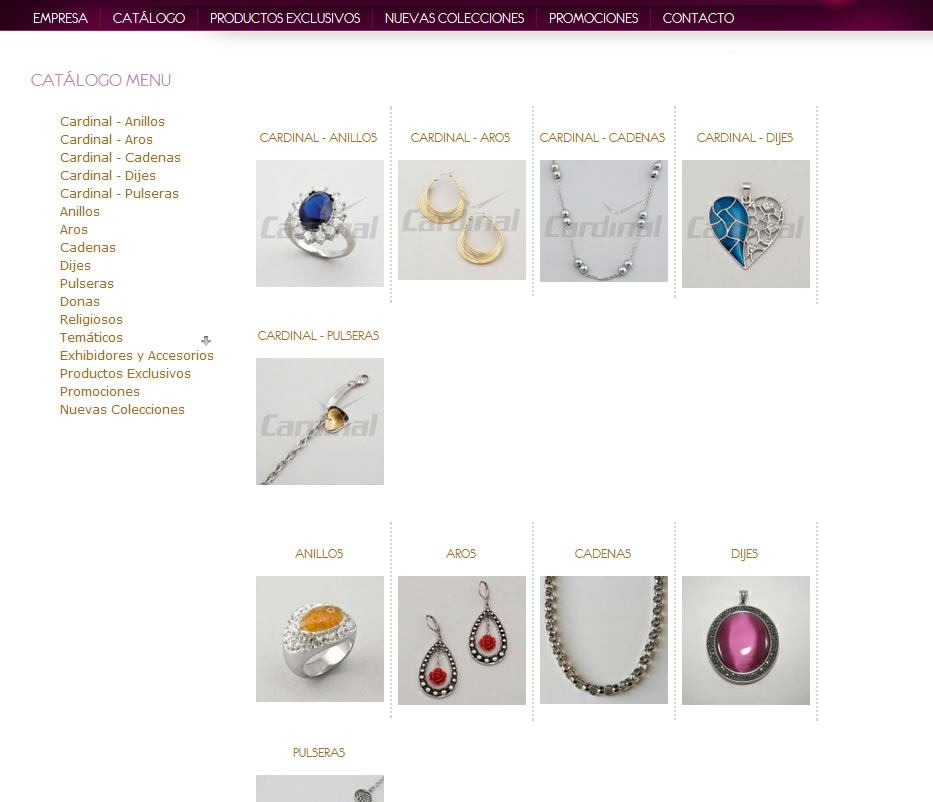The width and height of the screenshot is (933, 802).
Task: Open the red rose earrings thumbnail
Action: [x=462, y=640]
